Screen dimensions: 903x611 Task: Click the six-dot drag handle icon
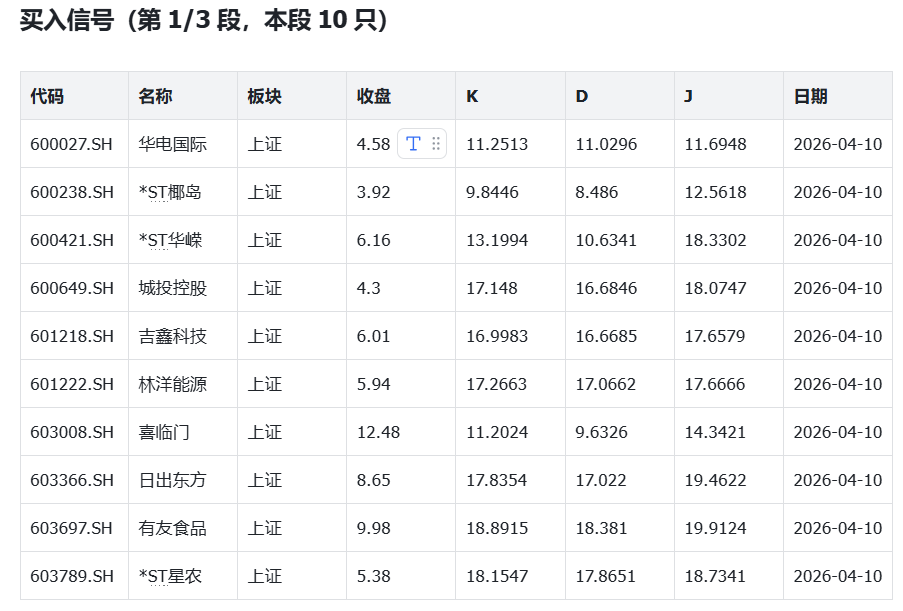[436, 144]
